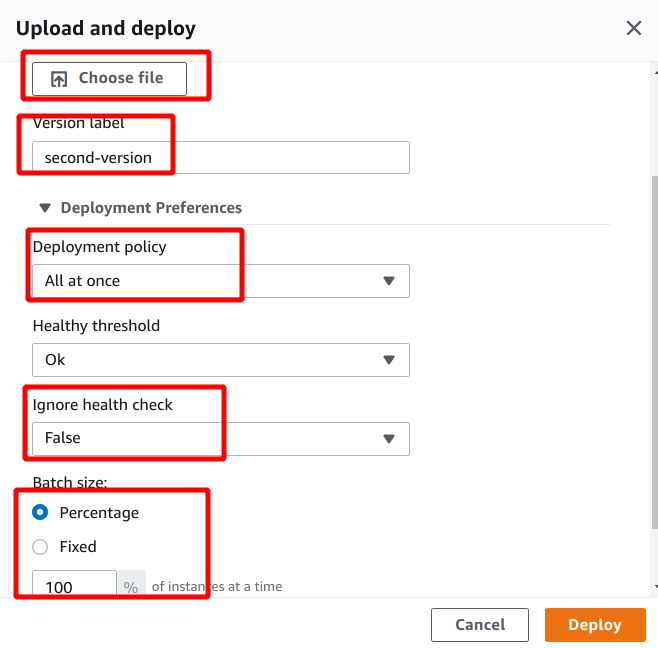Click the percent sign unit box

[131, 583]
